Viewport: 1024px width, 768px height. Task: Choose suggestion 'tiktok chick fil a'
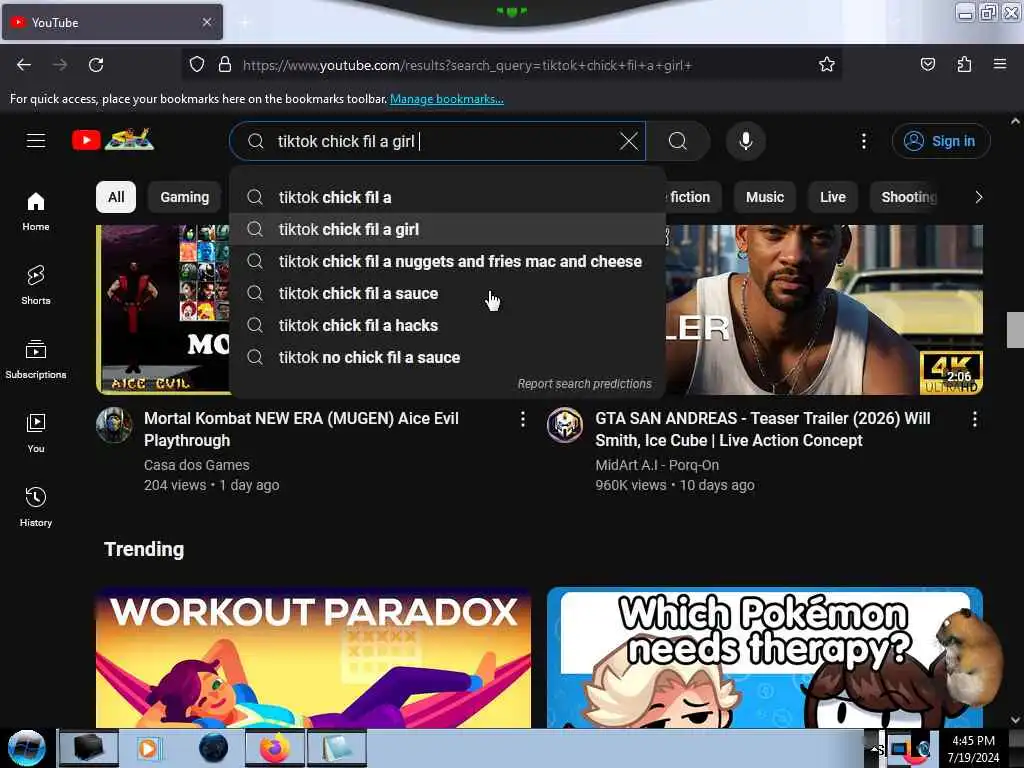pyautogui.click(x=447, y=197)
